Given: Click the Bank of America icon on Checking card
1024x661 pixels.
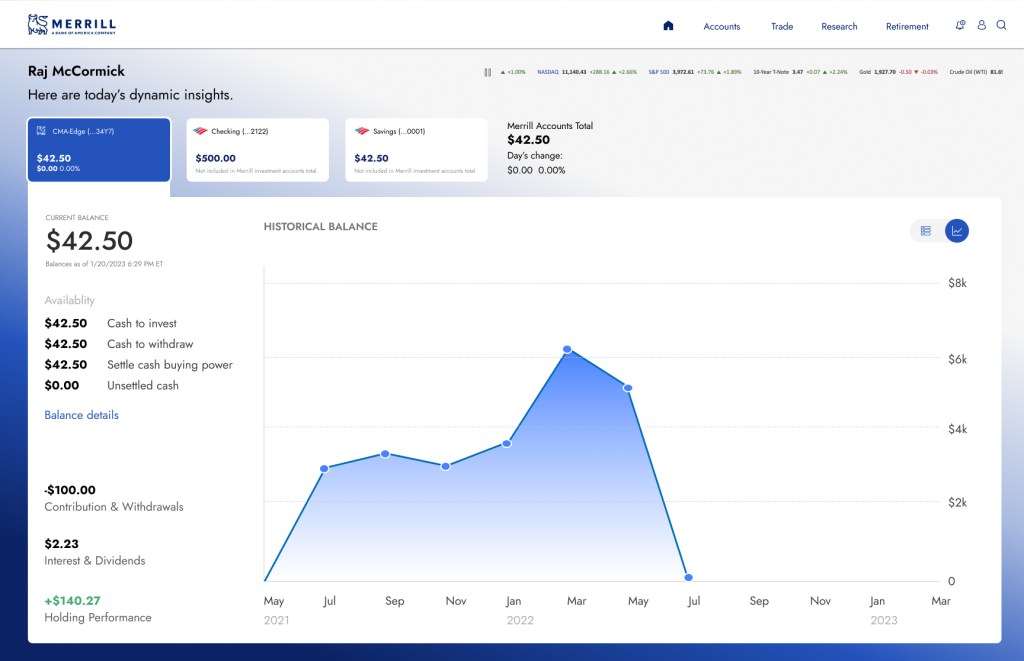Looking at the screenshot, I should pyautogui.click(x=200, y=131).
